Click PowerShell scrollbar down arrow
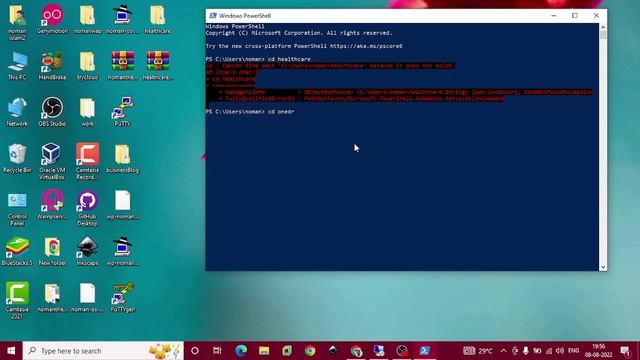 tap(603, 267)
